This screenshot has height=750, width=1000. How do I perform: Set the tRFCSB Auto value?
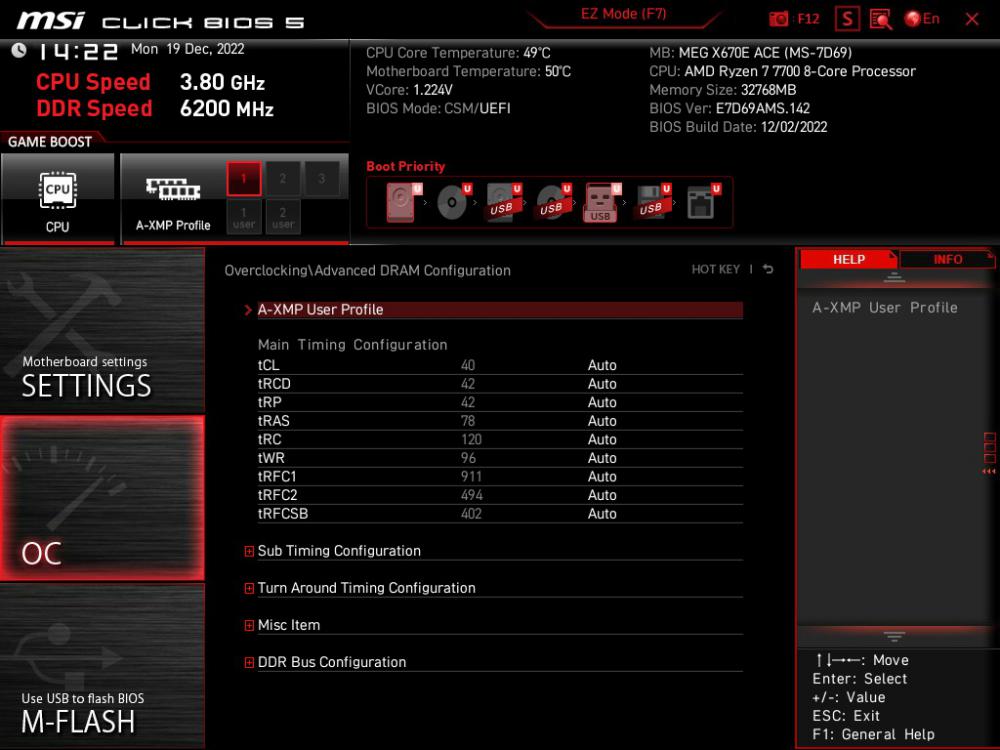tap(601, 513)
